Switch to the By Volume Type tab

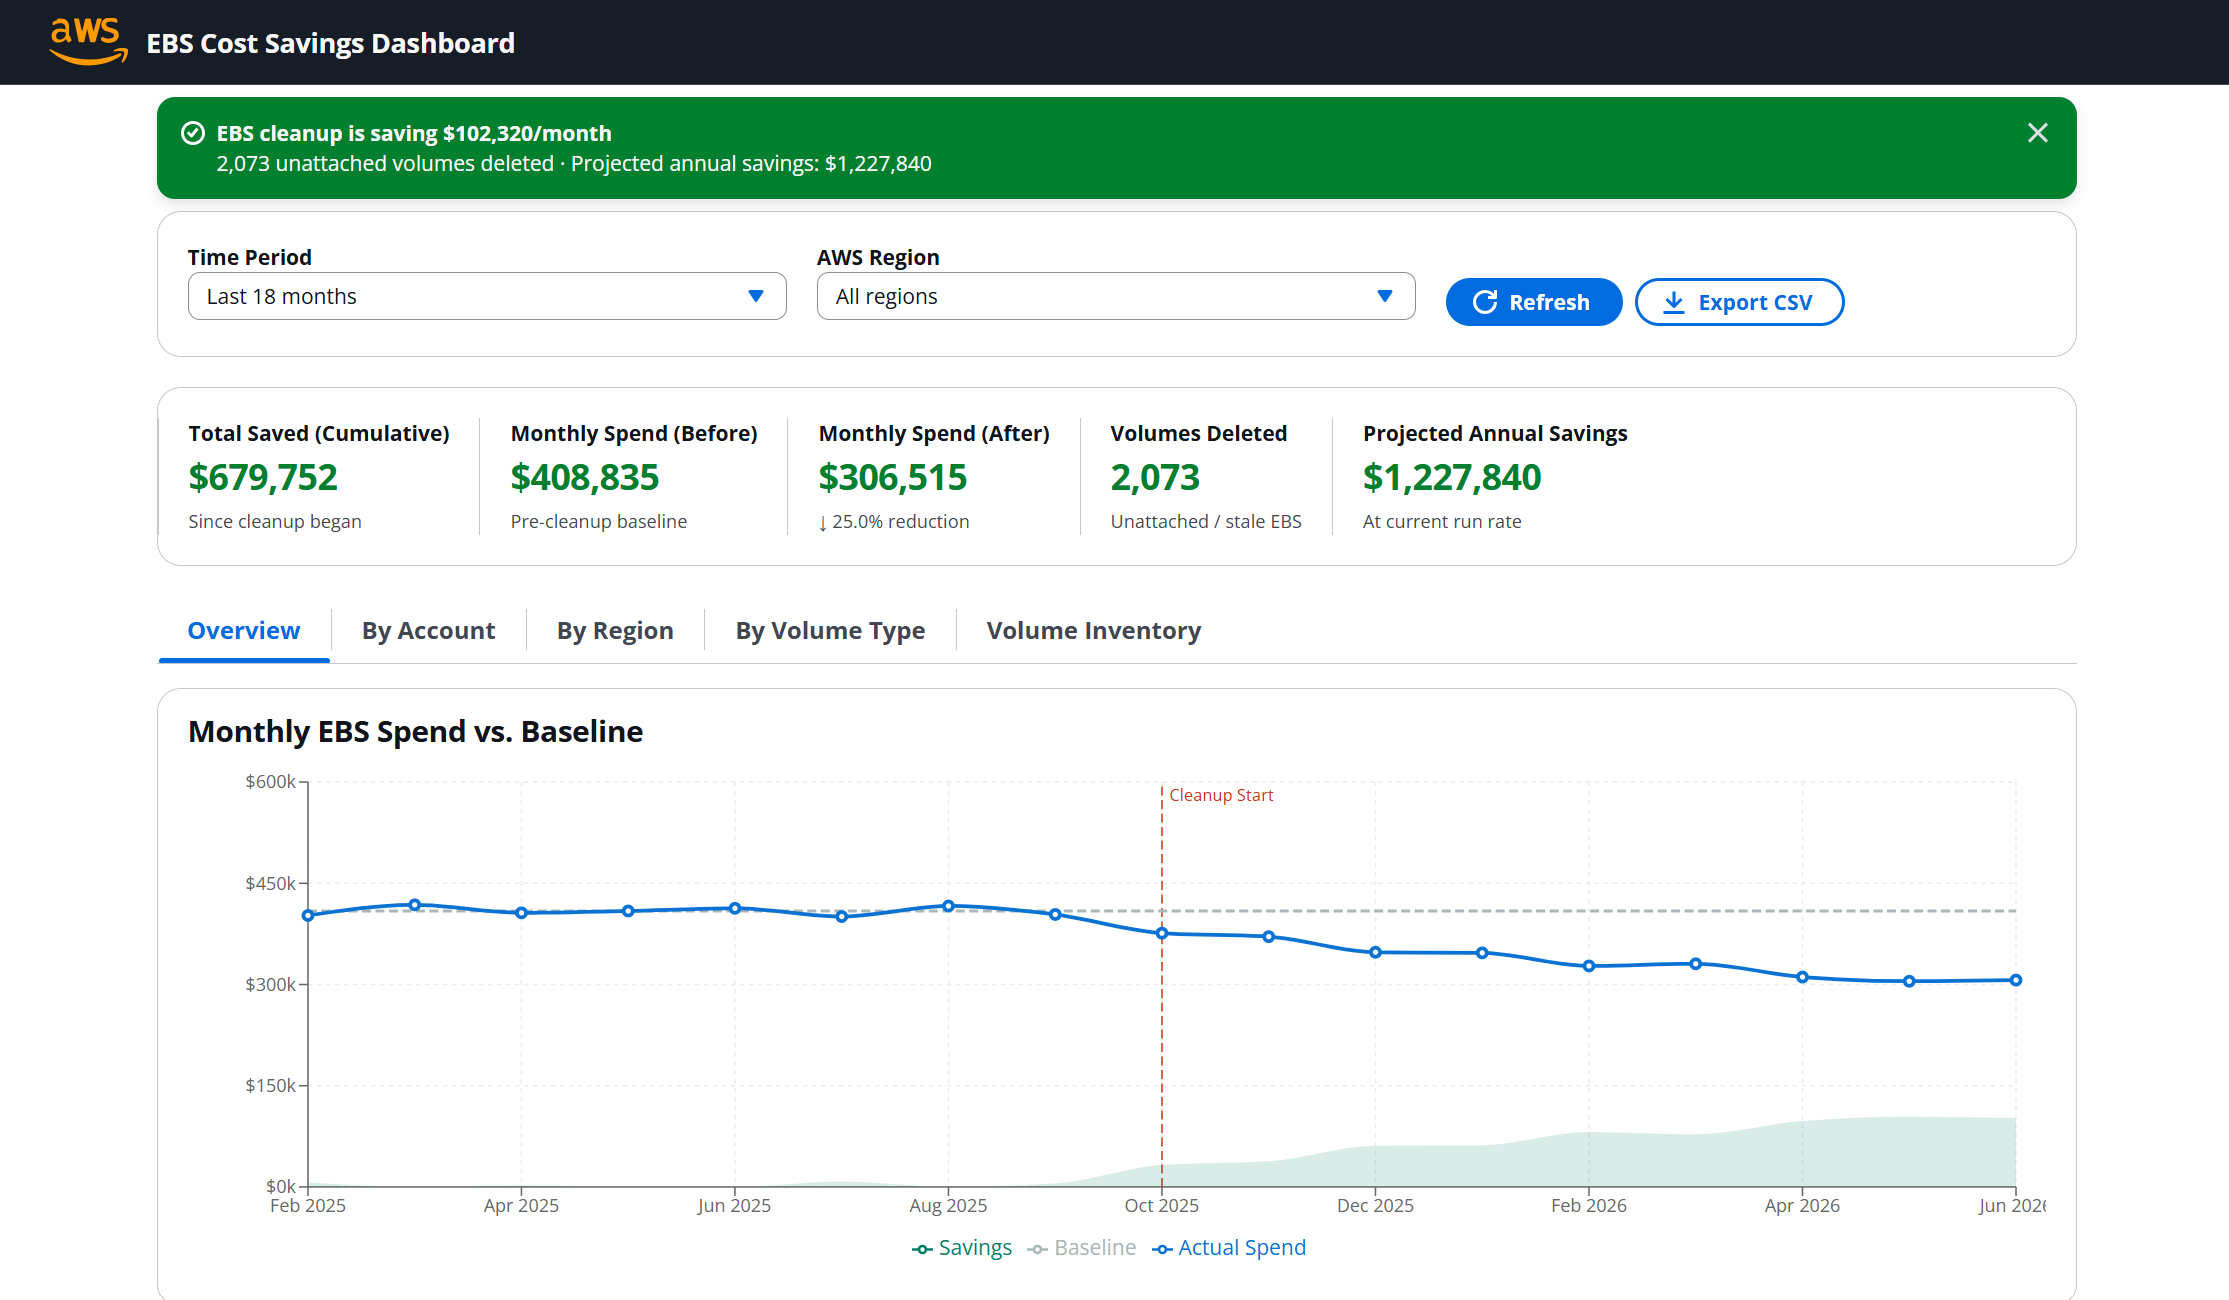(x=830, y=631)
